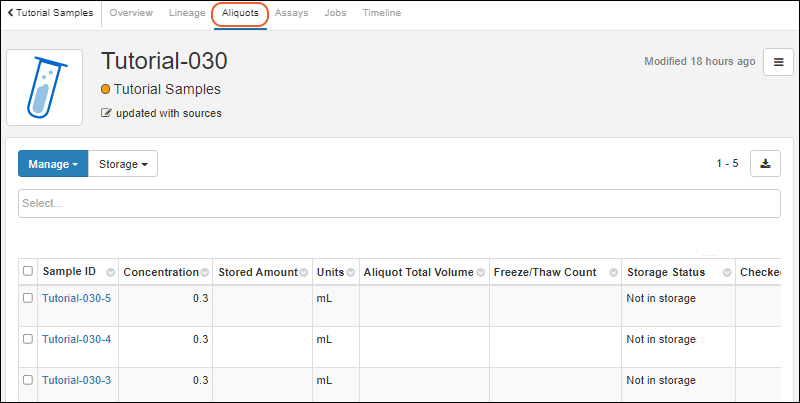Toggle the select-all rows checkbox

click(28, 271)
